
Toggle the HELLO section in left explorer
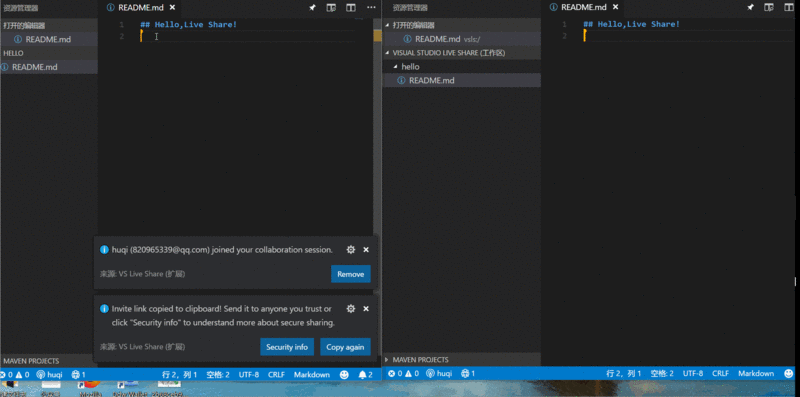tap(49, 53)
